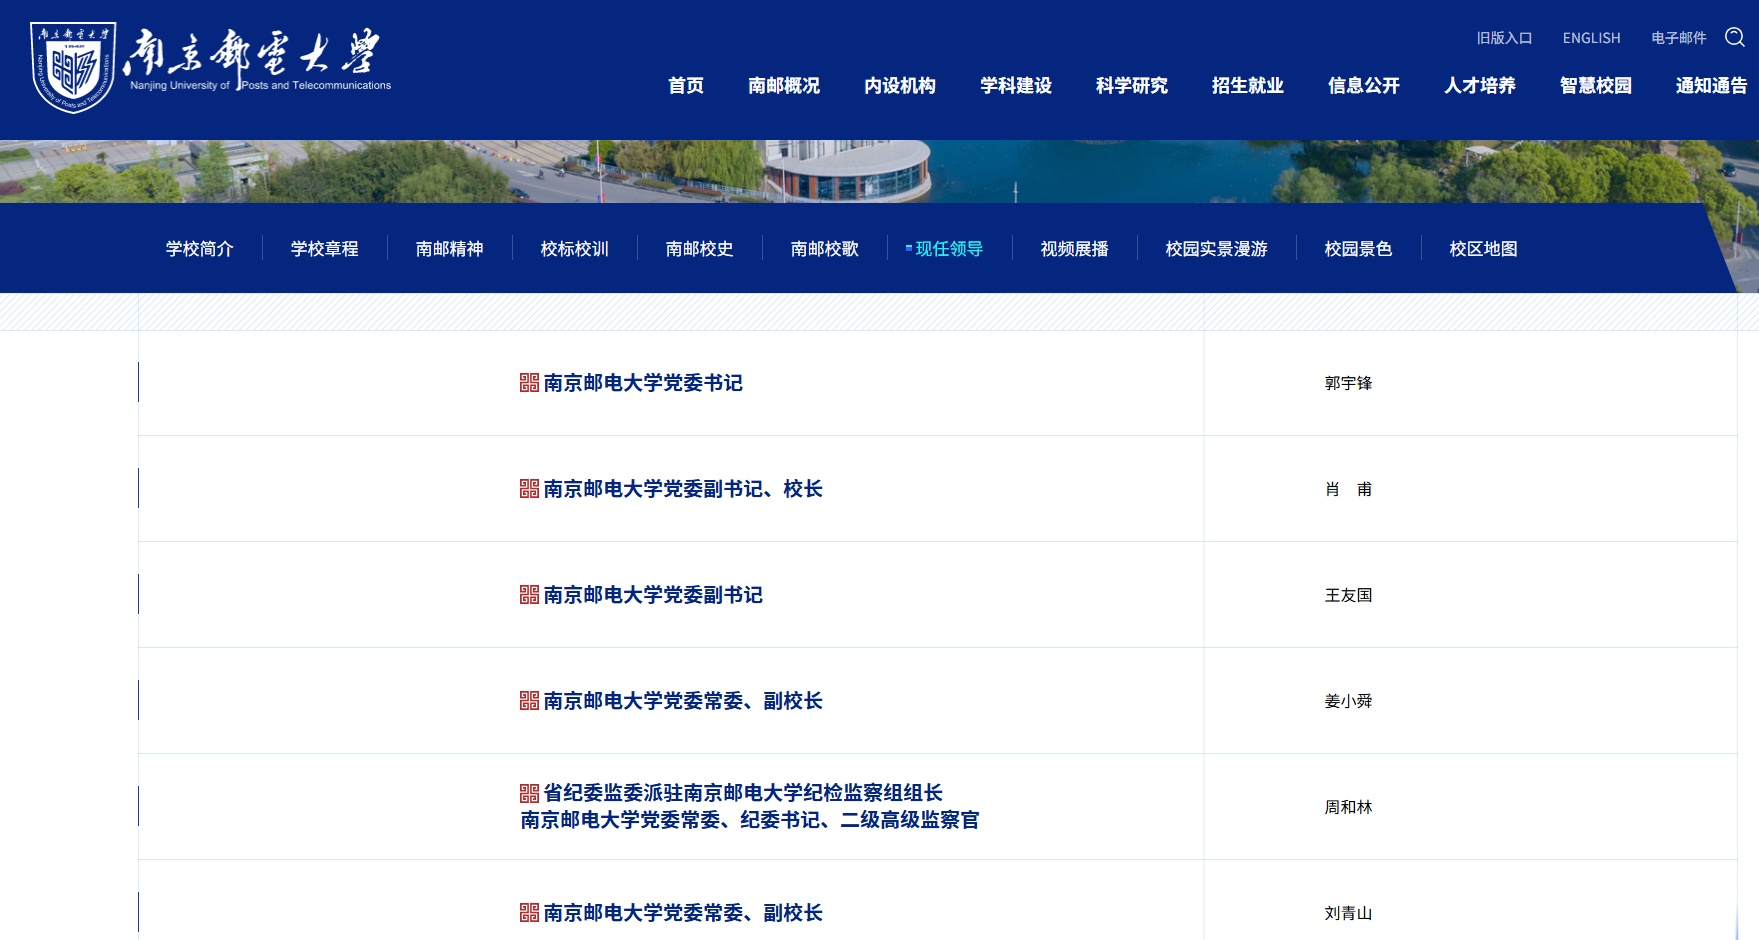
Task: Open 内设机构 menu
Action: [900, 86]
